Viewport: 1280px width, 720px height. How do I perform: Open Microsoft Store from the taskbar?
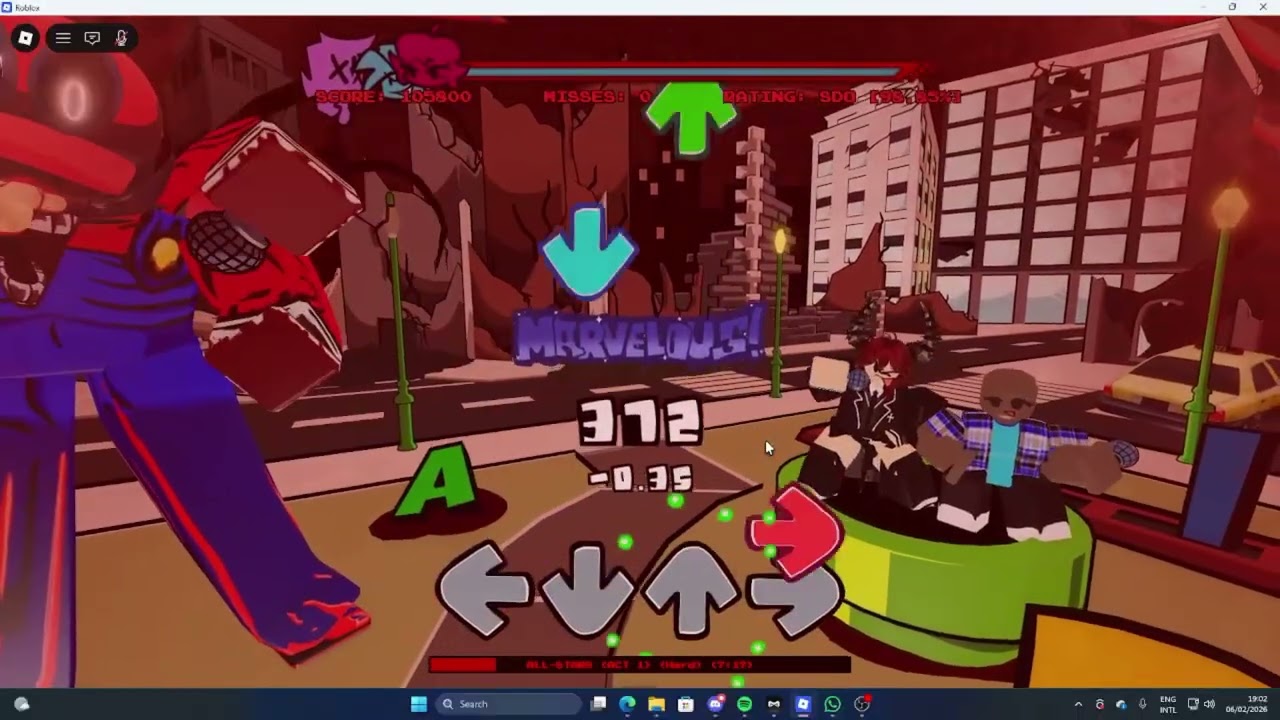686,704
